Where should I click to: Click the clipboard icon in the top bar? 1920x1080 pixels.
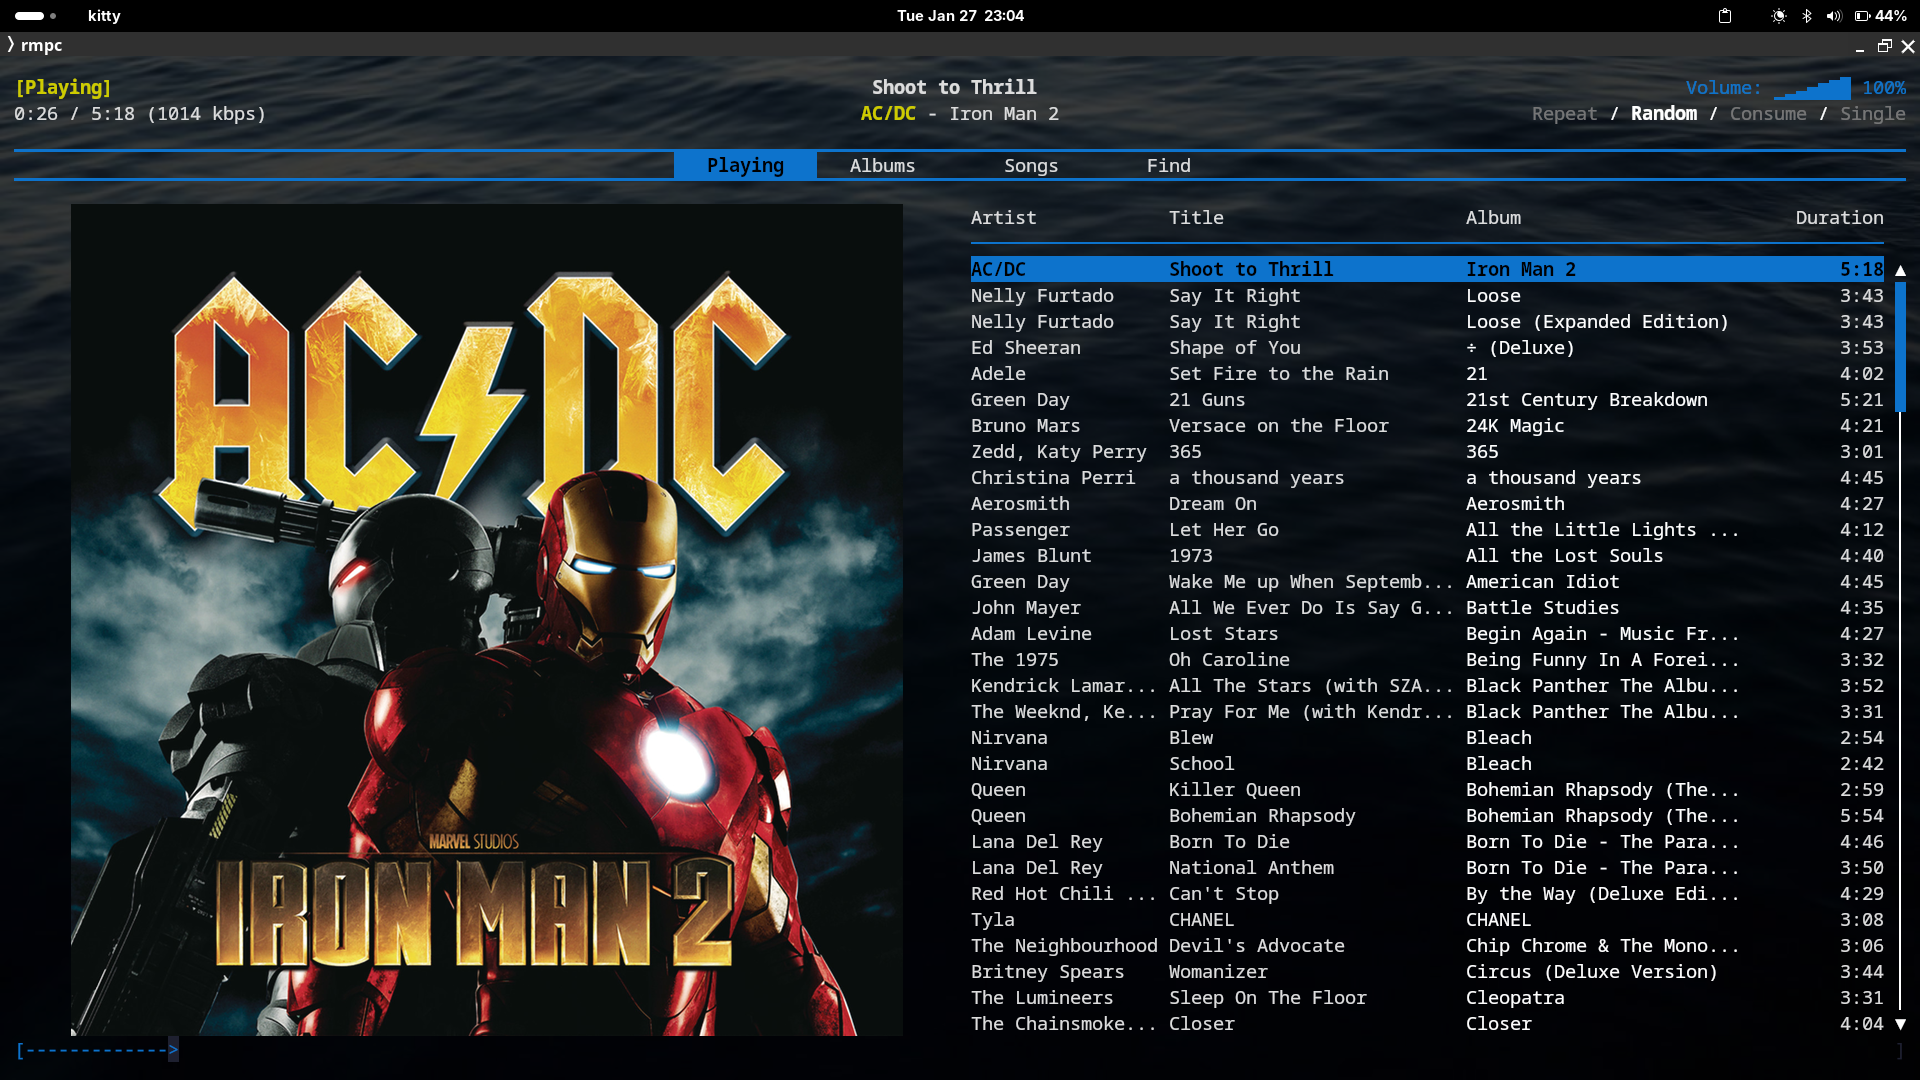[x=1724, y=16]
